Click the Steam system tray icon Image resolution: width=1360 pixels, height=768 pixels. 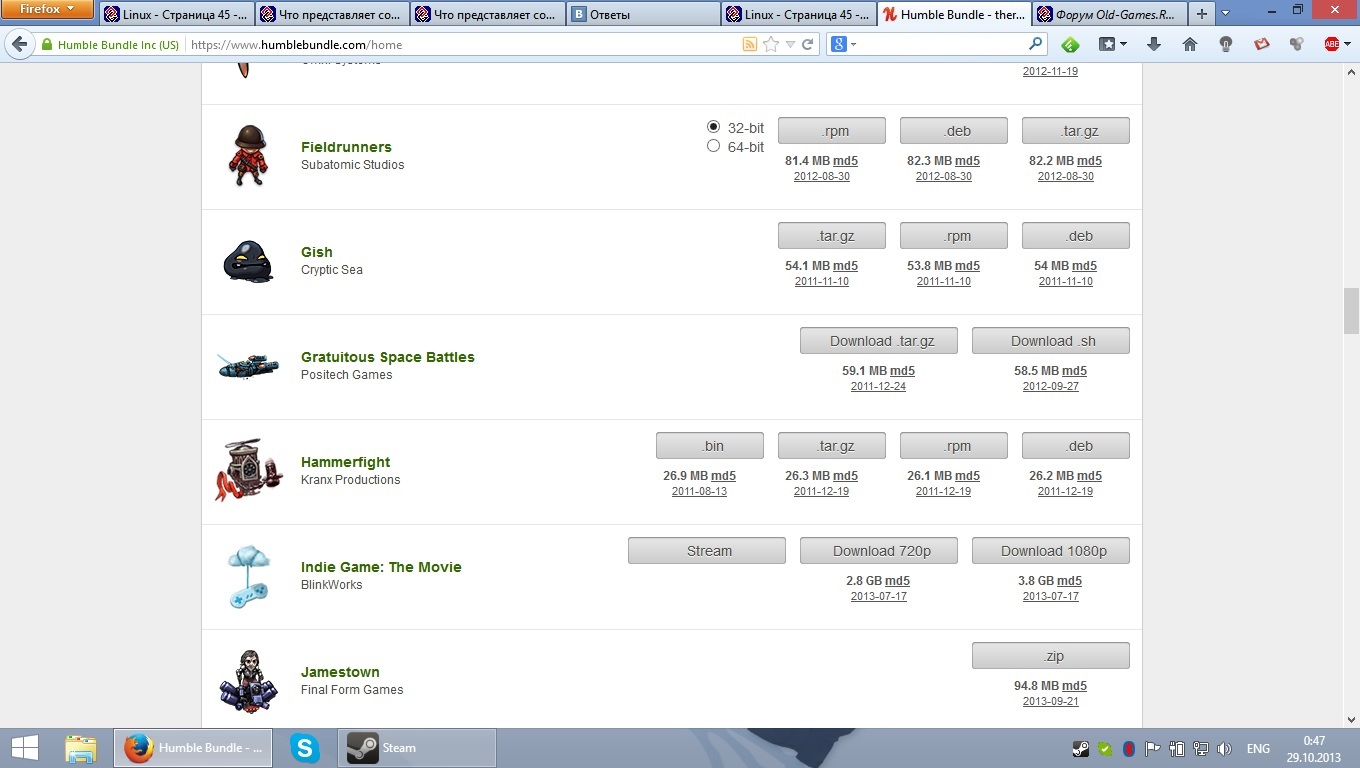[1081, 748]
